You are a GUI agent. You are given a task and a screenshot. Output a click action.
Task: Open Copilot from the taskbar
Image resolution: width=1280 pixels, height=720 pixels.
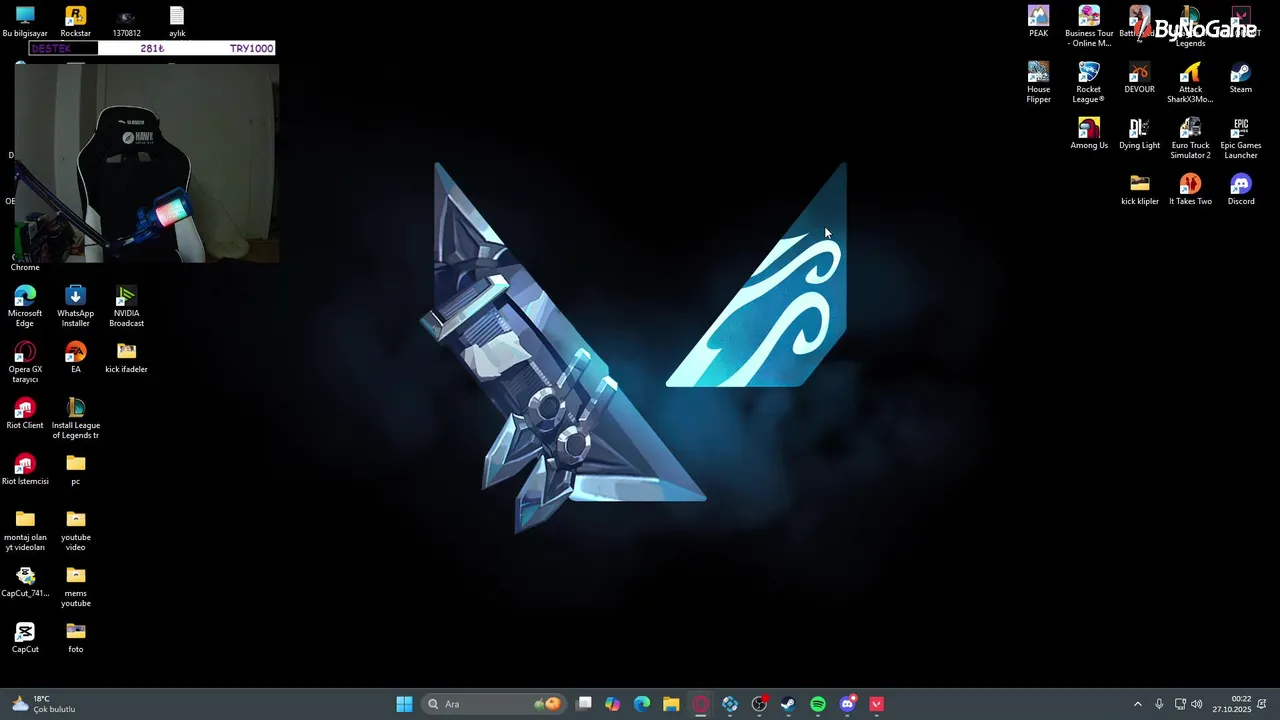[x=612, y=704]
